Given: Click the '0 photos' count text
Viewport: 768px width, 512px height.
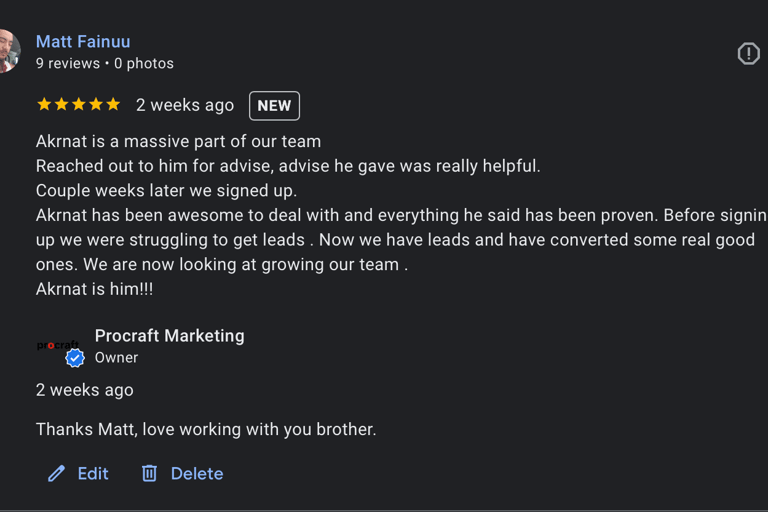Looking at the screenshot, I should click(x=144, y=64).
